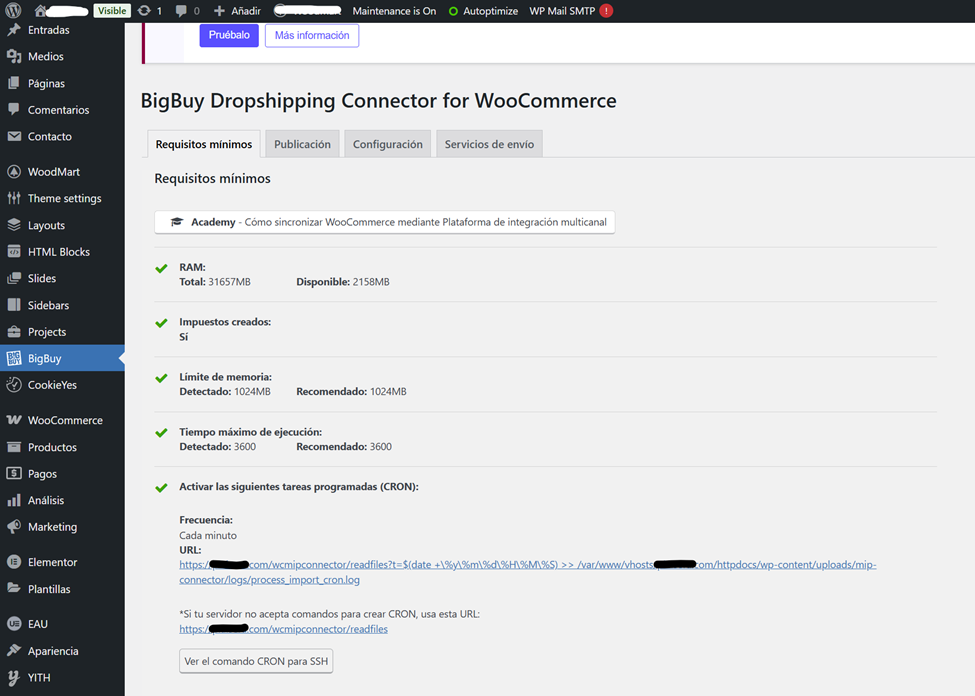Click the WordPress logo icon
The image size is (975, 696).
[13, 11]
